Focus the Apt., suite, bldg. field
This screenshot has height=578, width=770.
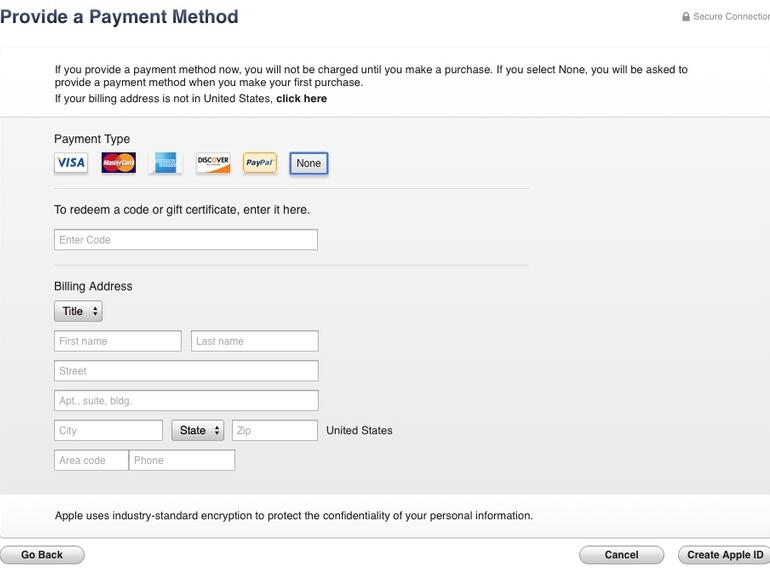pyautogui.click(x=186, y=401)
